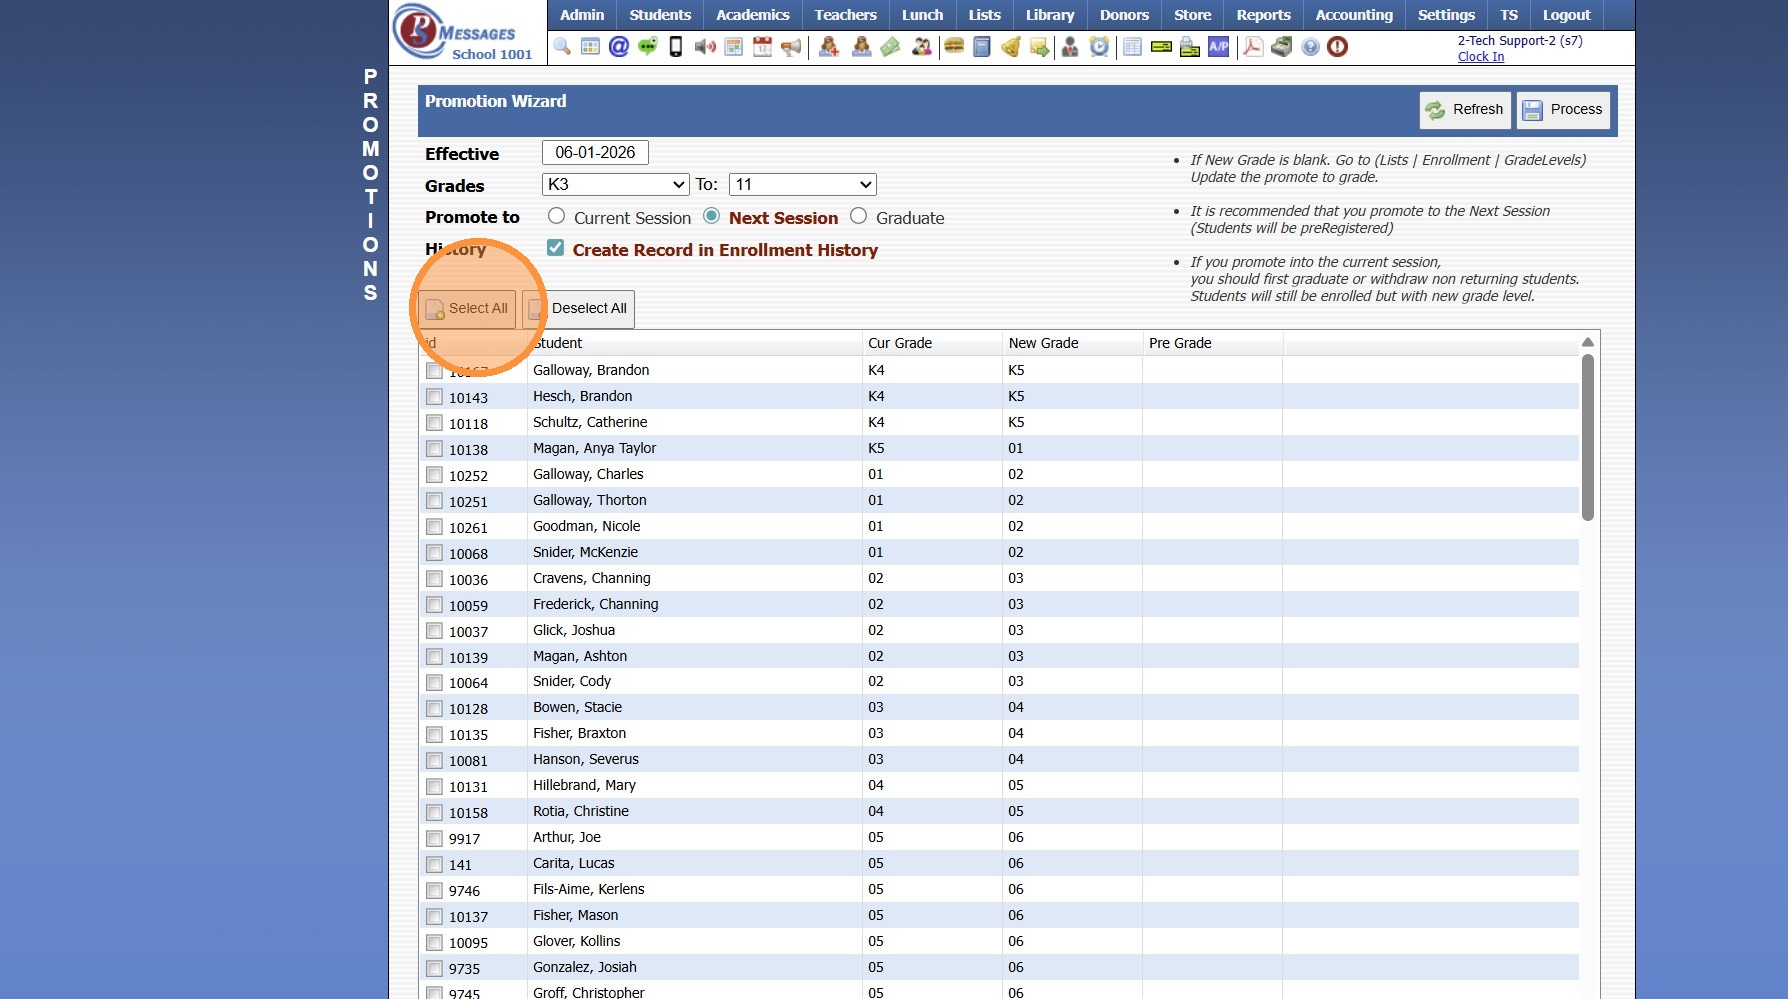Open the Accounting menu
The height and width of the screenshot is (999, 1788).
tap(1353, 15)
